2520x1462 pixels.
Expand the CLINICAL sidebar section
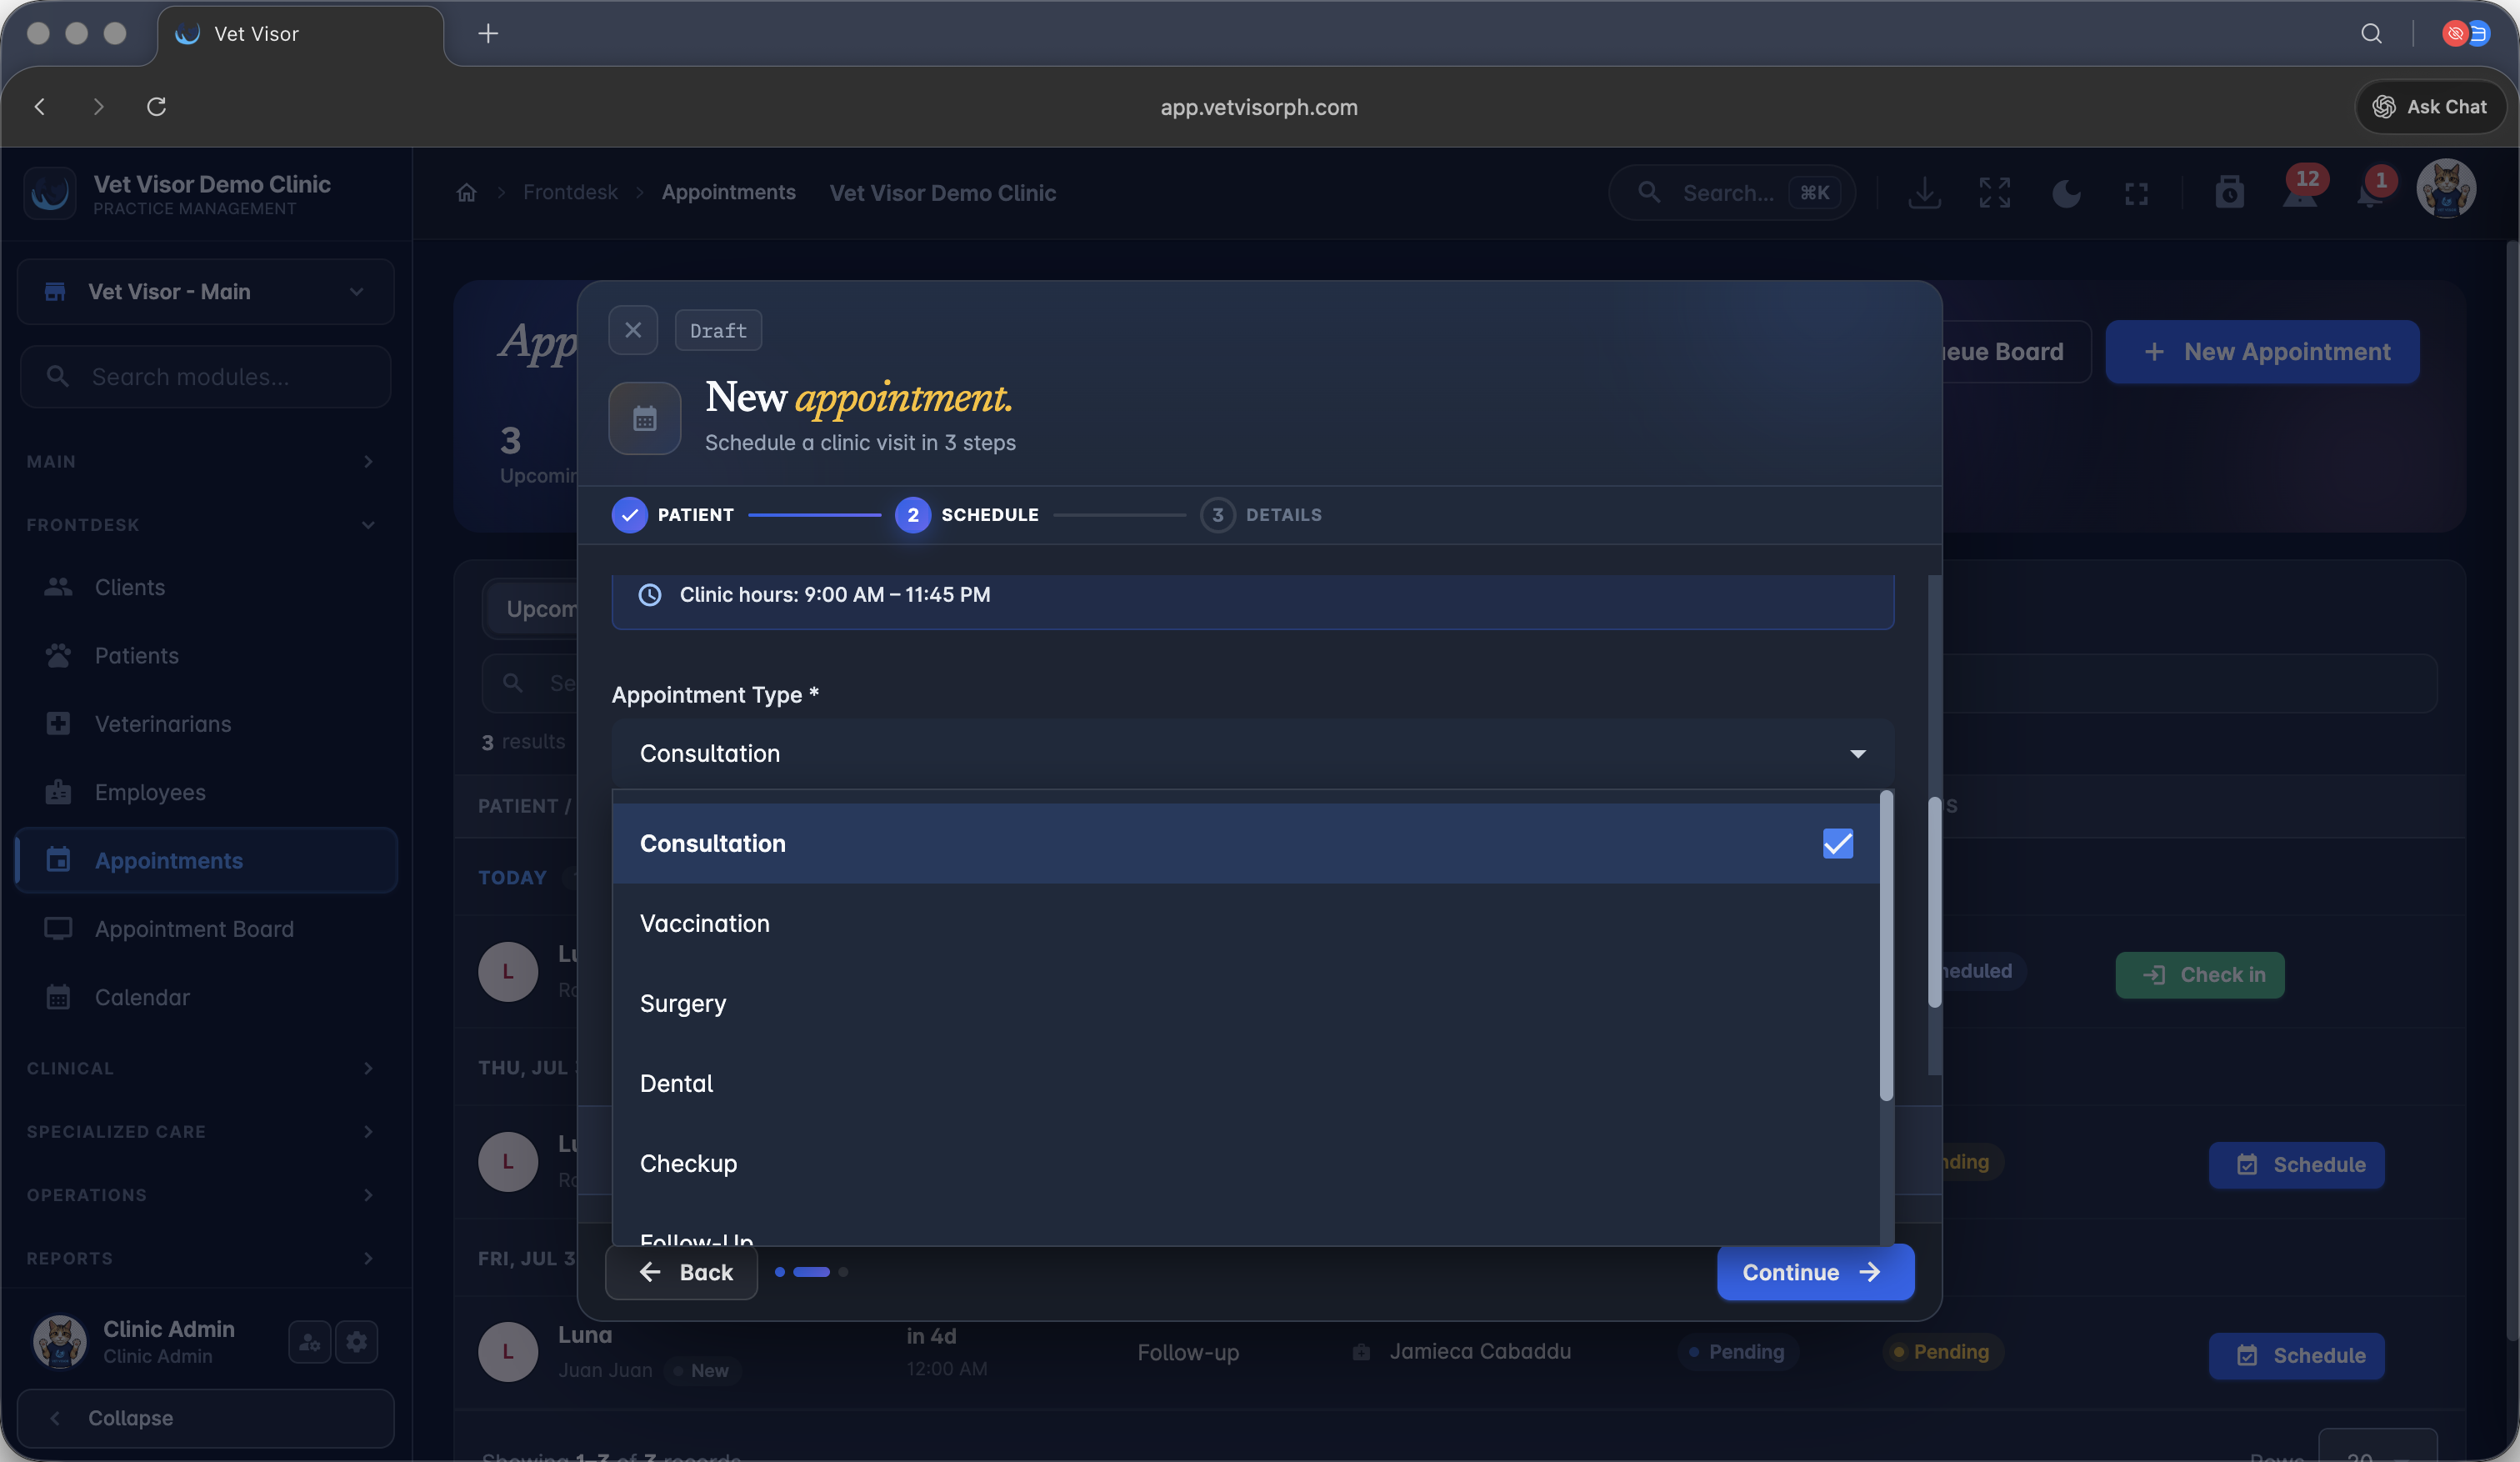[200, 1069]
